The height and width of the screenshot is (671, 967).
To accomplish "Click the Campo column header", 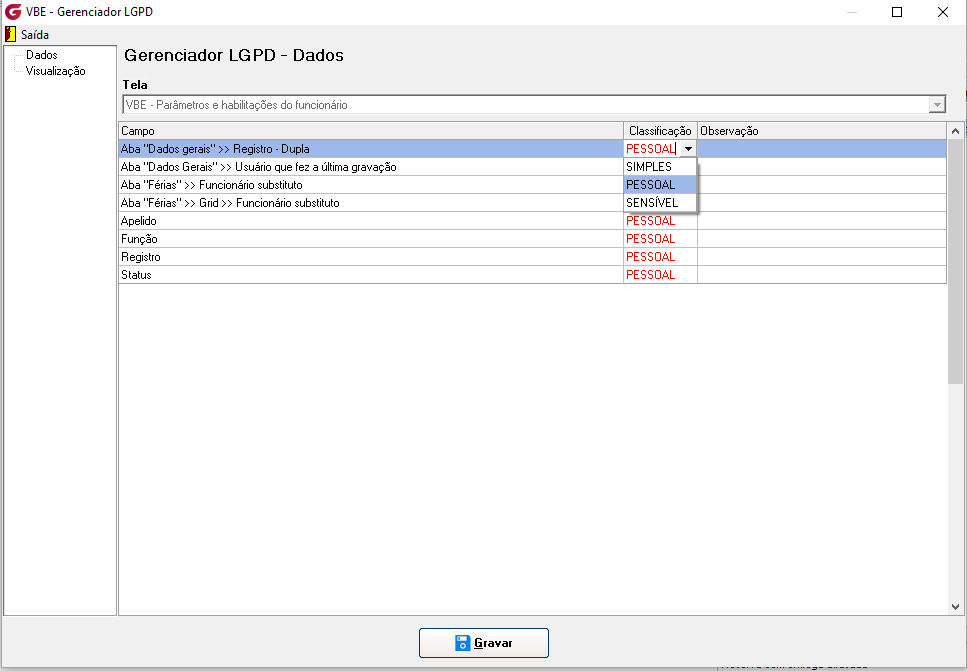I will click(371, 131).
